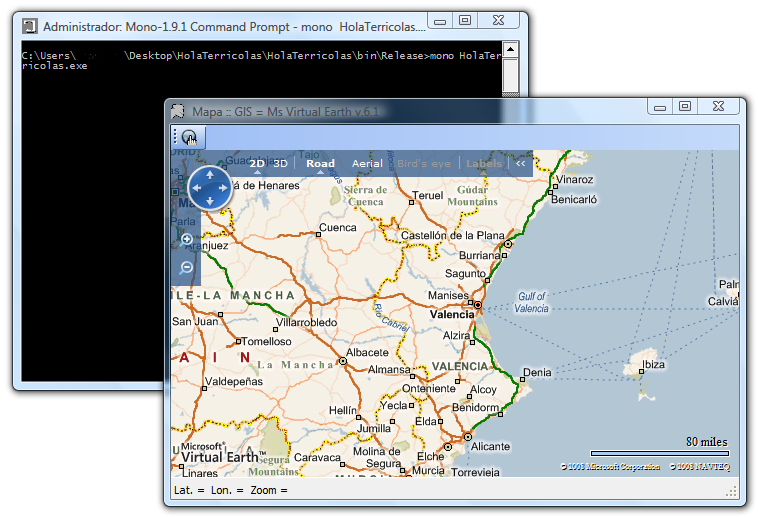Click Teruel label on map
Image resolution: width=758 pixels, height=517 pixels.
click(x=427, y=195)
